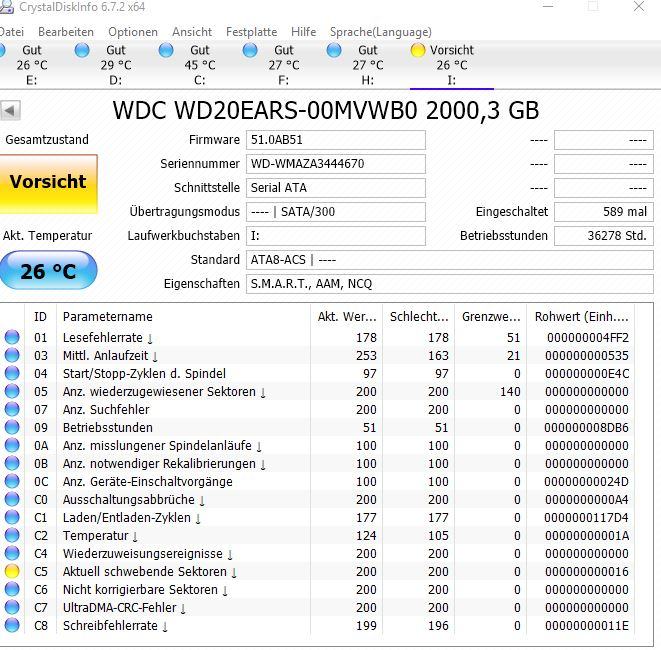The width and height of the screenshot is (661, 650).
Task: Click the Akt. Wer... column header
Action: [x=347, y=317]
